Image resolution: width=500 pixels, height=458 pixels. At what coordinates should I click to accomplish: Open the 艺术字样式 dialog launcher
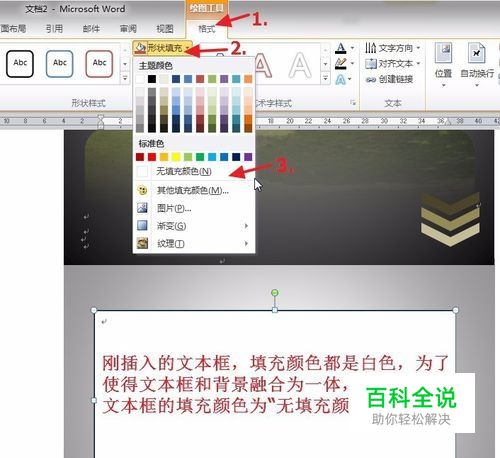pos(353,103)
